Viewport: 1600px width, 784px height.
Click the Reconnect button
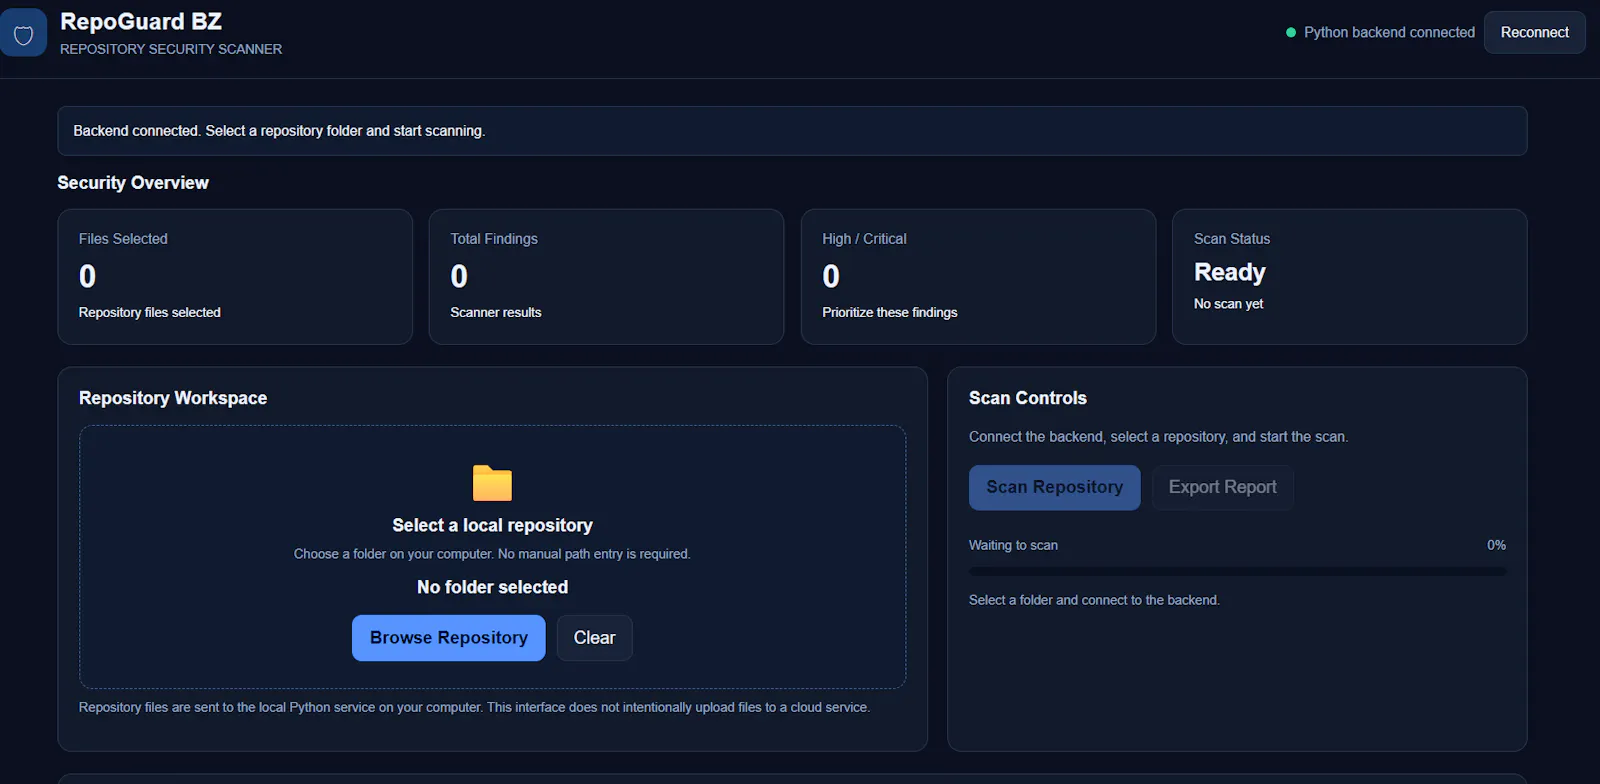pyautogui.click(x=1534, y=33)
